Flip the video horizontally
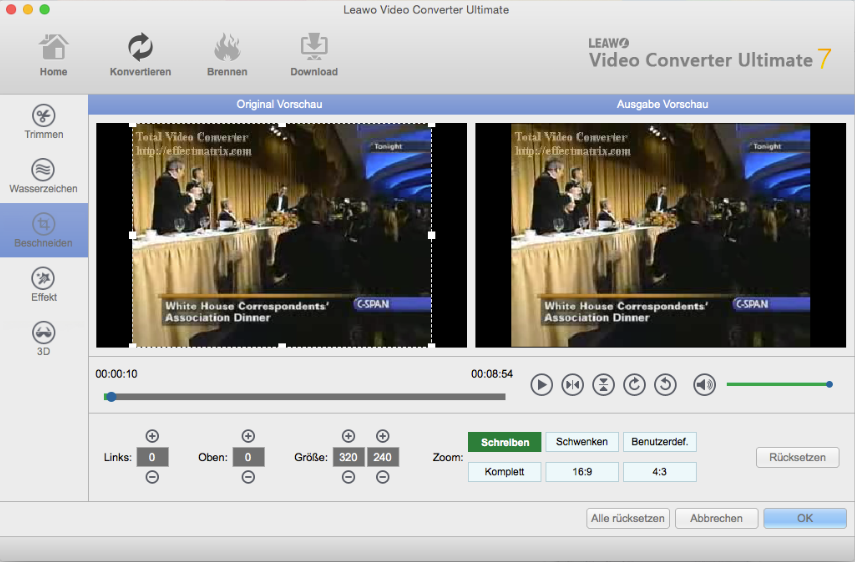 572,385
